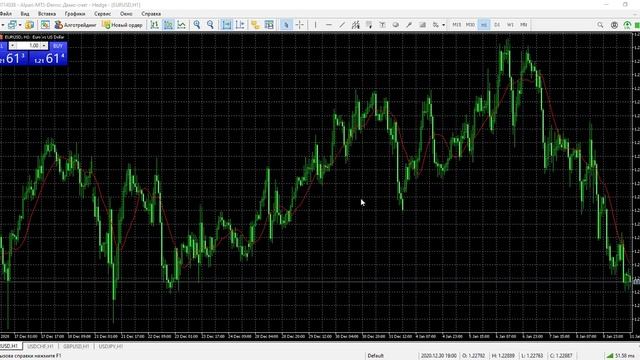The height and width of the screenshot is (360, 640).
Task: Click the sell price quote tile
Action: (14, 58)
